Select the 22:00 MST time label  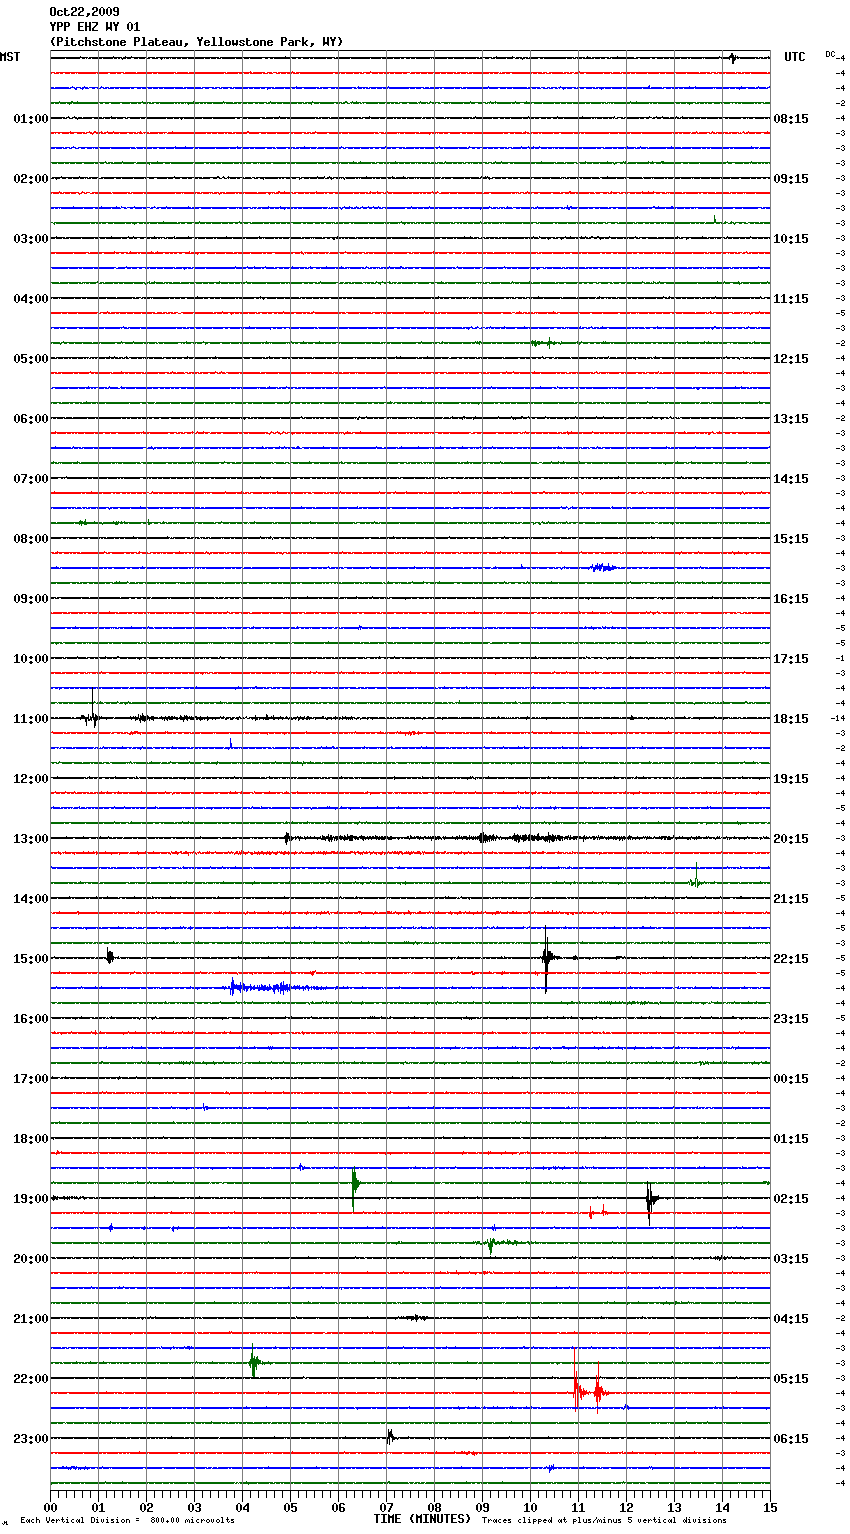(x=31, y=1379)
